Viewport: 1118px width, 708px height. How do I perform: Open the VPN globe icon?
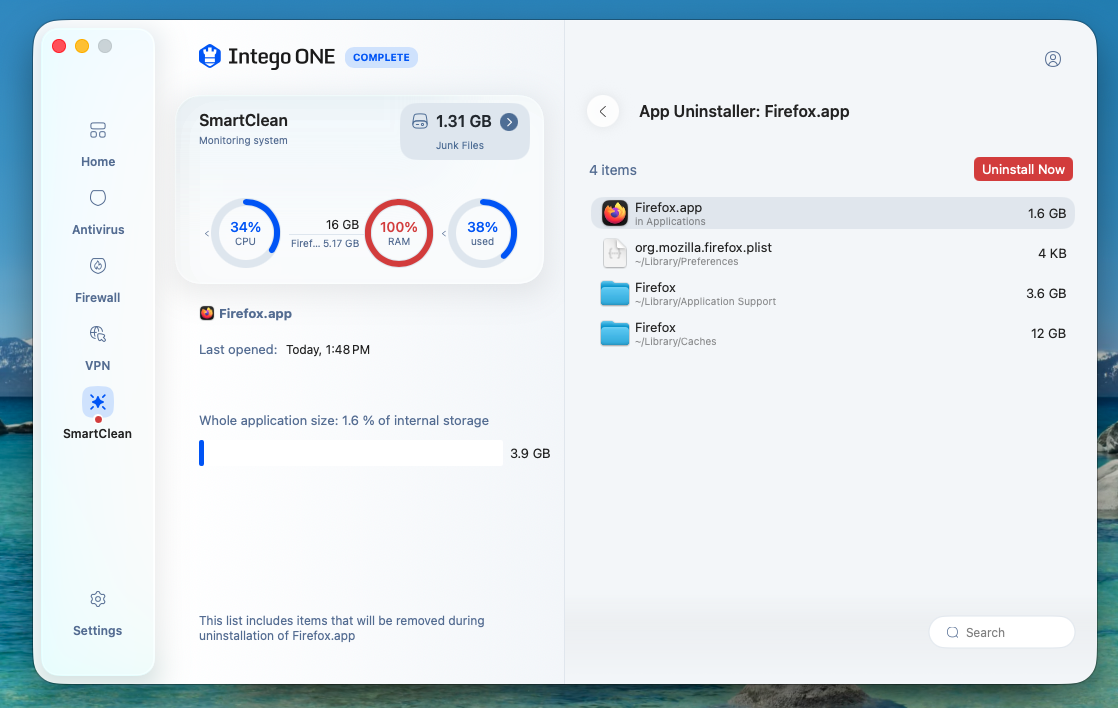[98, 334]
